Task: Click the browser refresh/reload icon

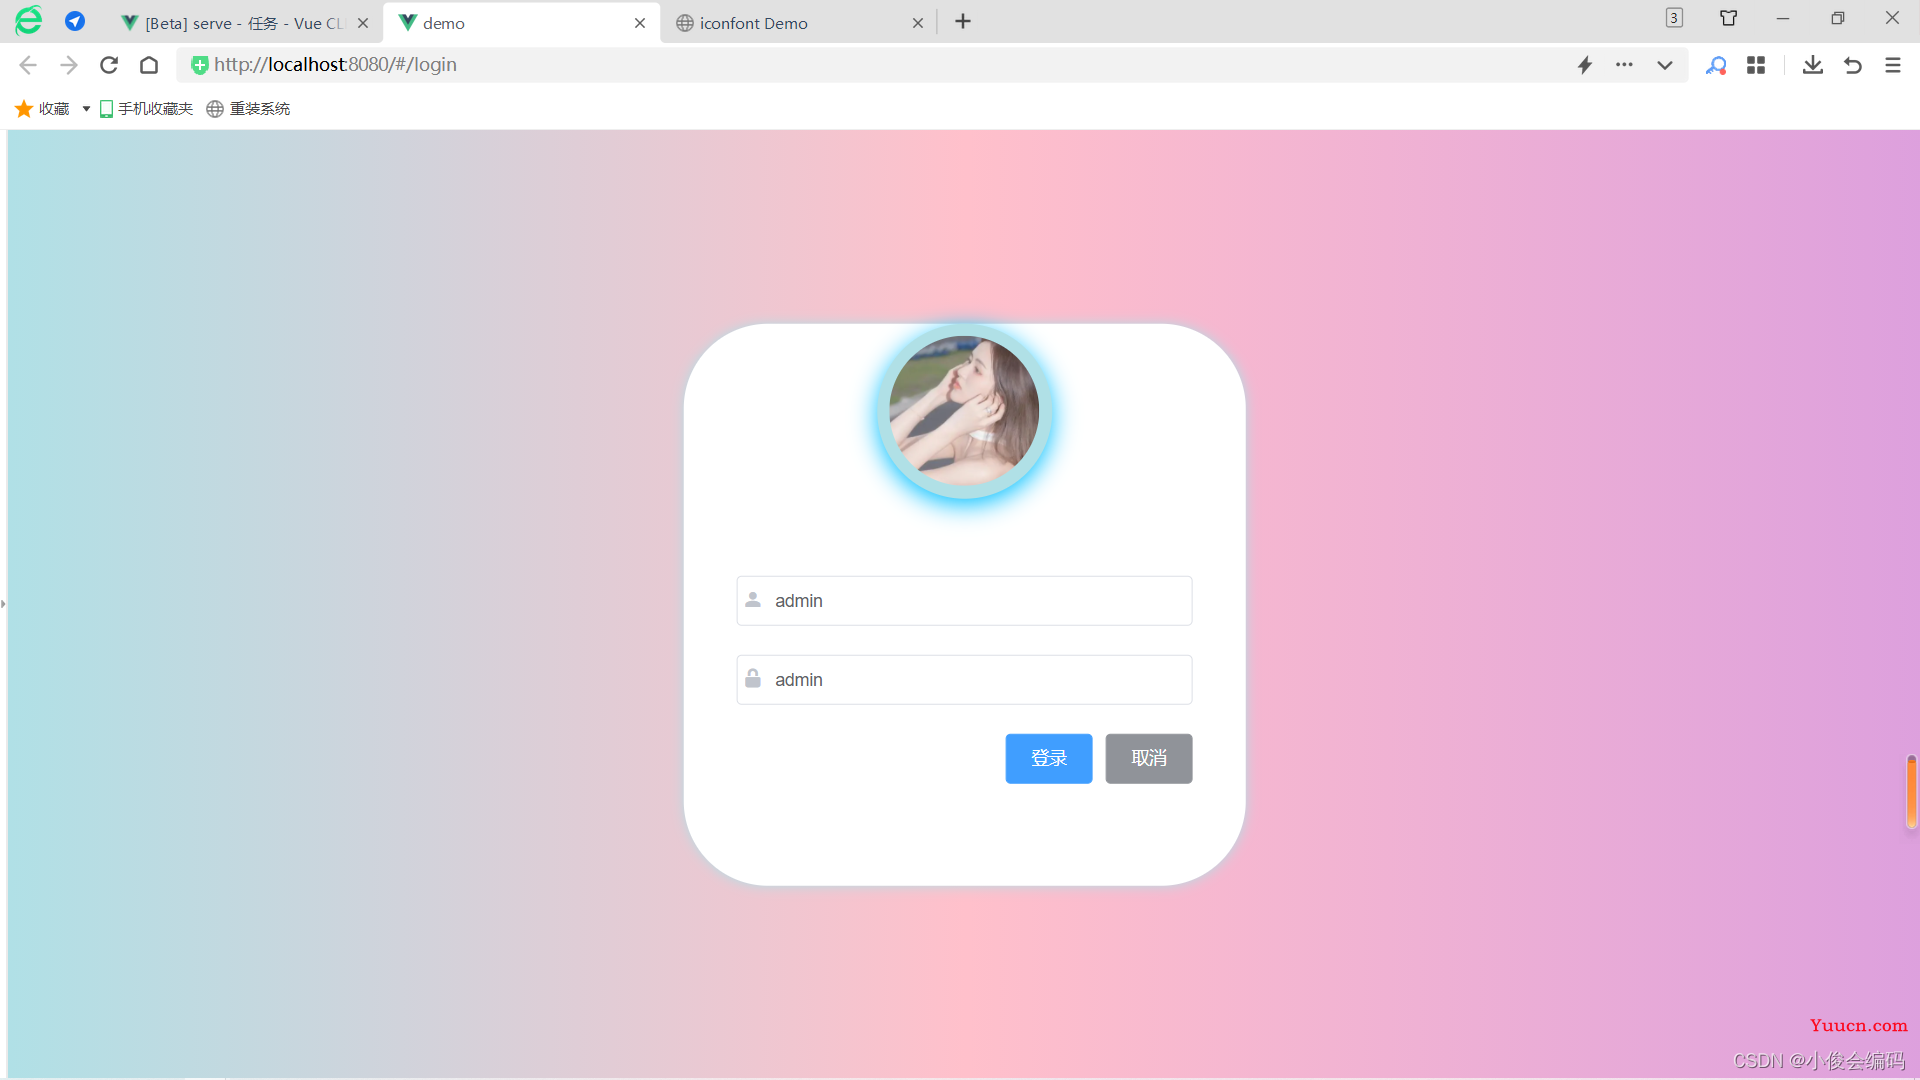Action: pos(109,65)
